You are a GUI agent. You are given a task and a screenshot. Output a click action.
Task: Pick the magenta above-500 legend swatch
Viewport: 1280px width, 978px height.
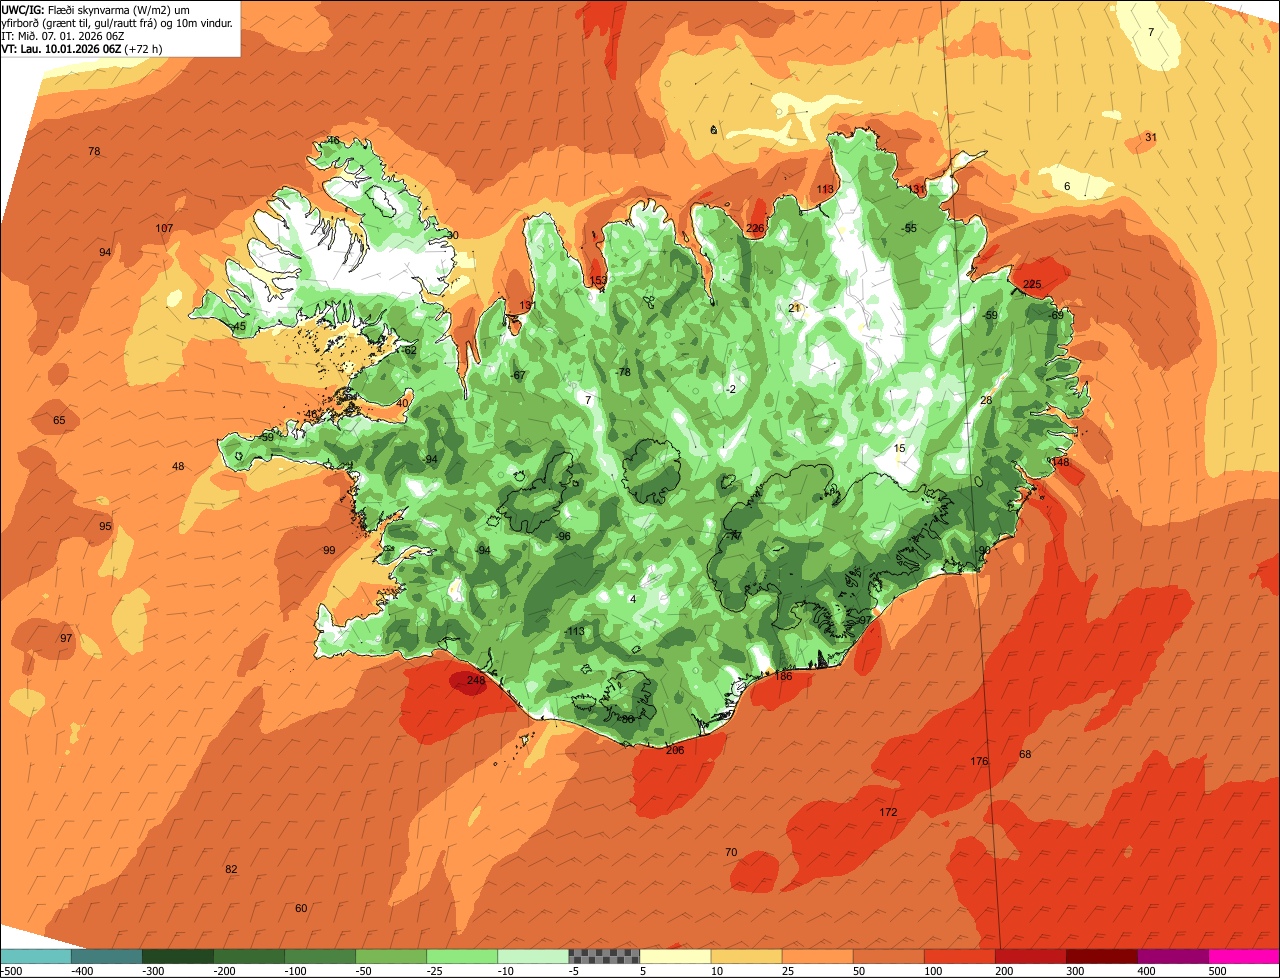(1243, 956)
